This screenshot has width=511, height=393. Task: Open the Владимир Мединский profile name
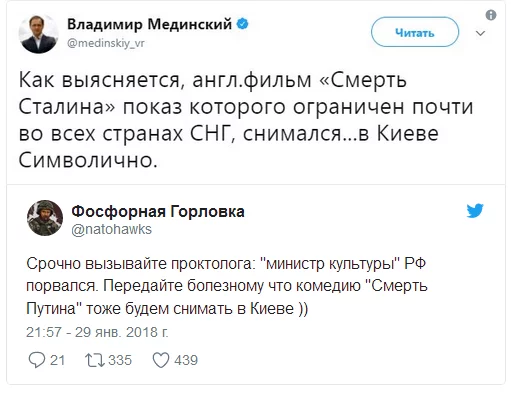(149, 24)
